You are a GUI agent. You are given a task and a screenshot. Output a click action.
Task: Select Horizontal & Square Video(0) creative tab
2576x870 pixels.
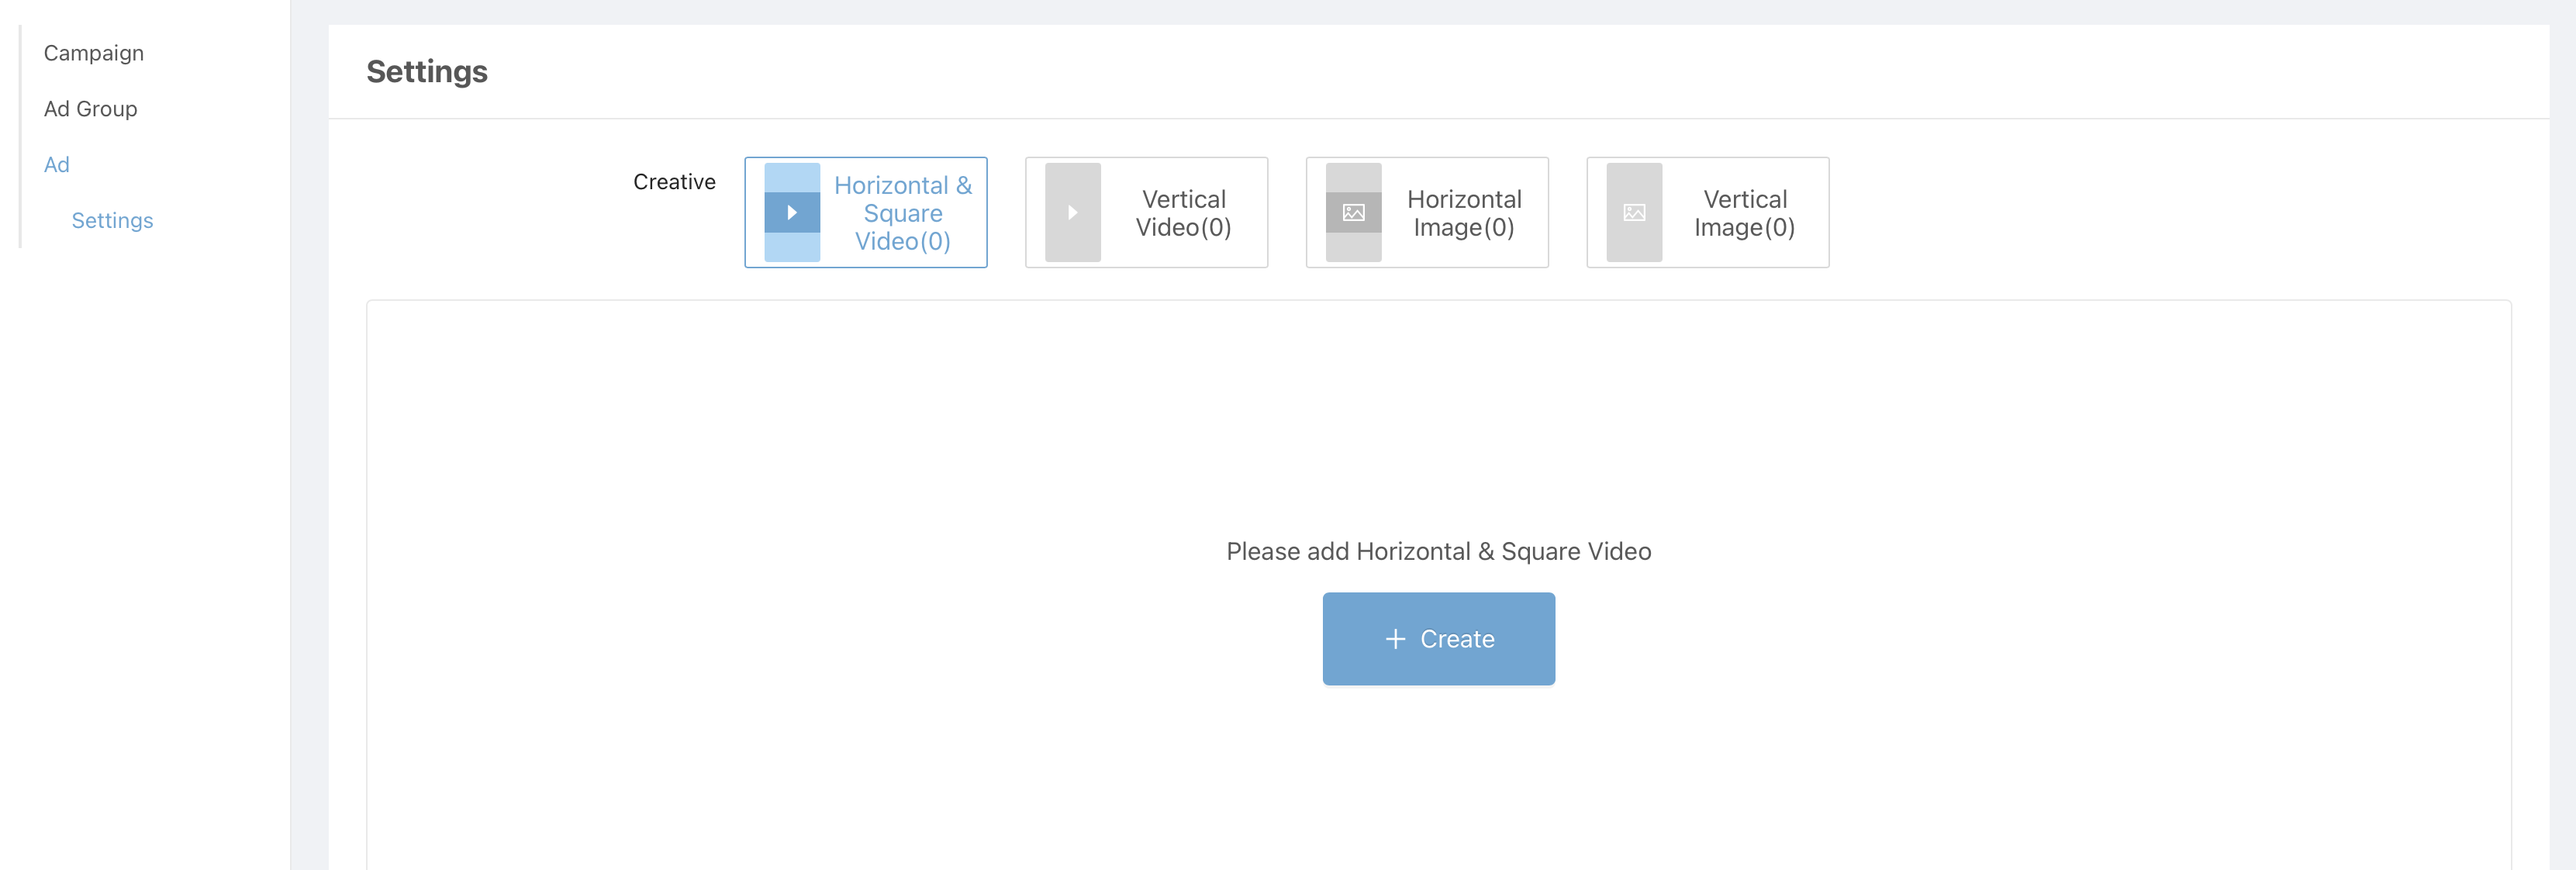[x=866, y=212]
